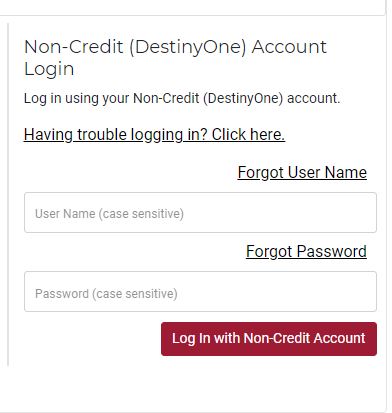The image size is (392, 413).
Task: Place cursor in 'User Name (case sensitive)' box
Action: (x=200, y=212)
